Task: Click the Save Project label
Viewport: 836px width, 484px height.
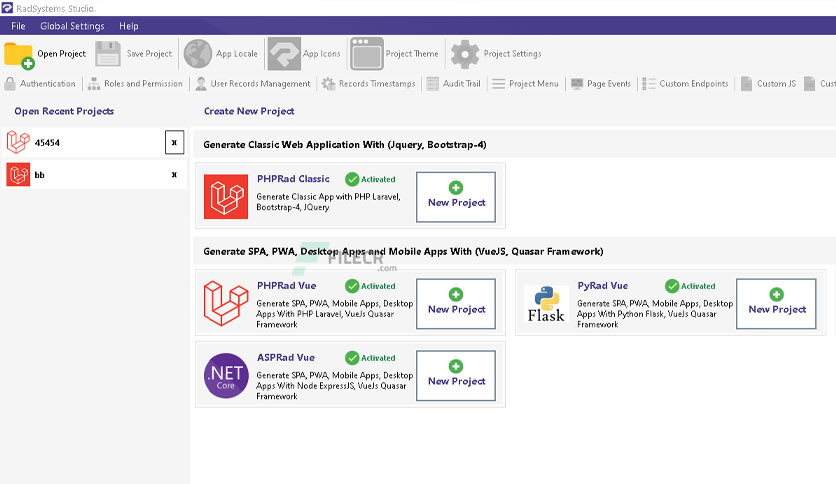Action: pyautogui.click(x=149, y=54)
